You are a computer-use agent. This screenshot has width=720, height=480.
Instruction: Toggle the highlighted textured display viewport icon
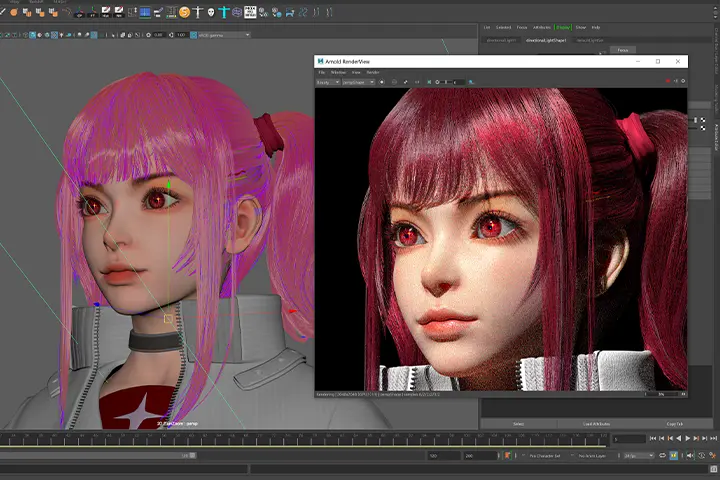click(x=54, y=35)
